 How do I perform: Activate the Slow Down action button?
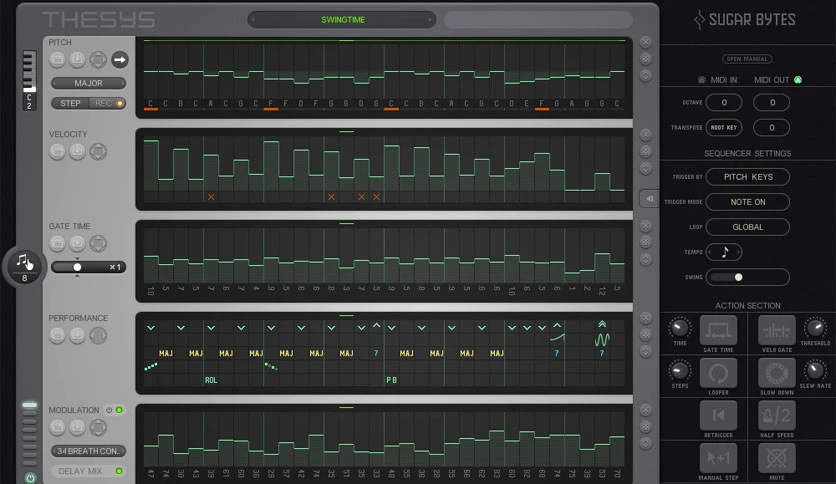click(x=776, y=373)
